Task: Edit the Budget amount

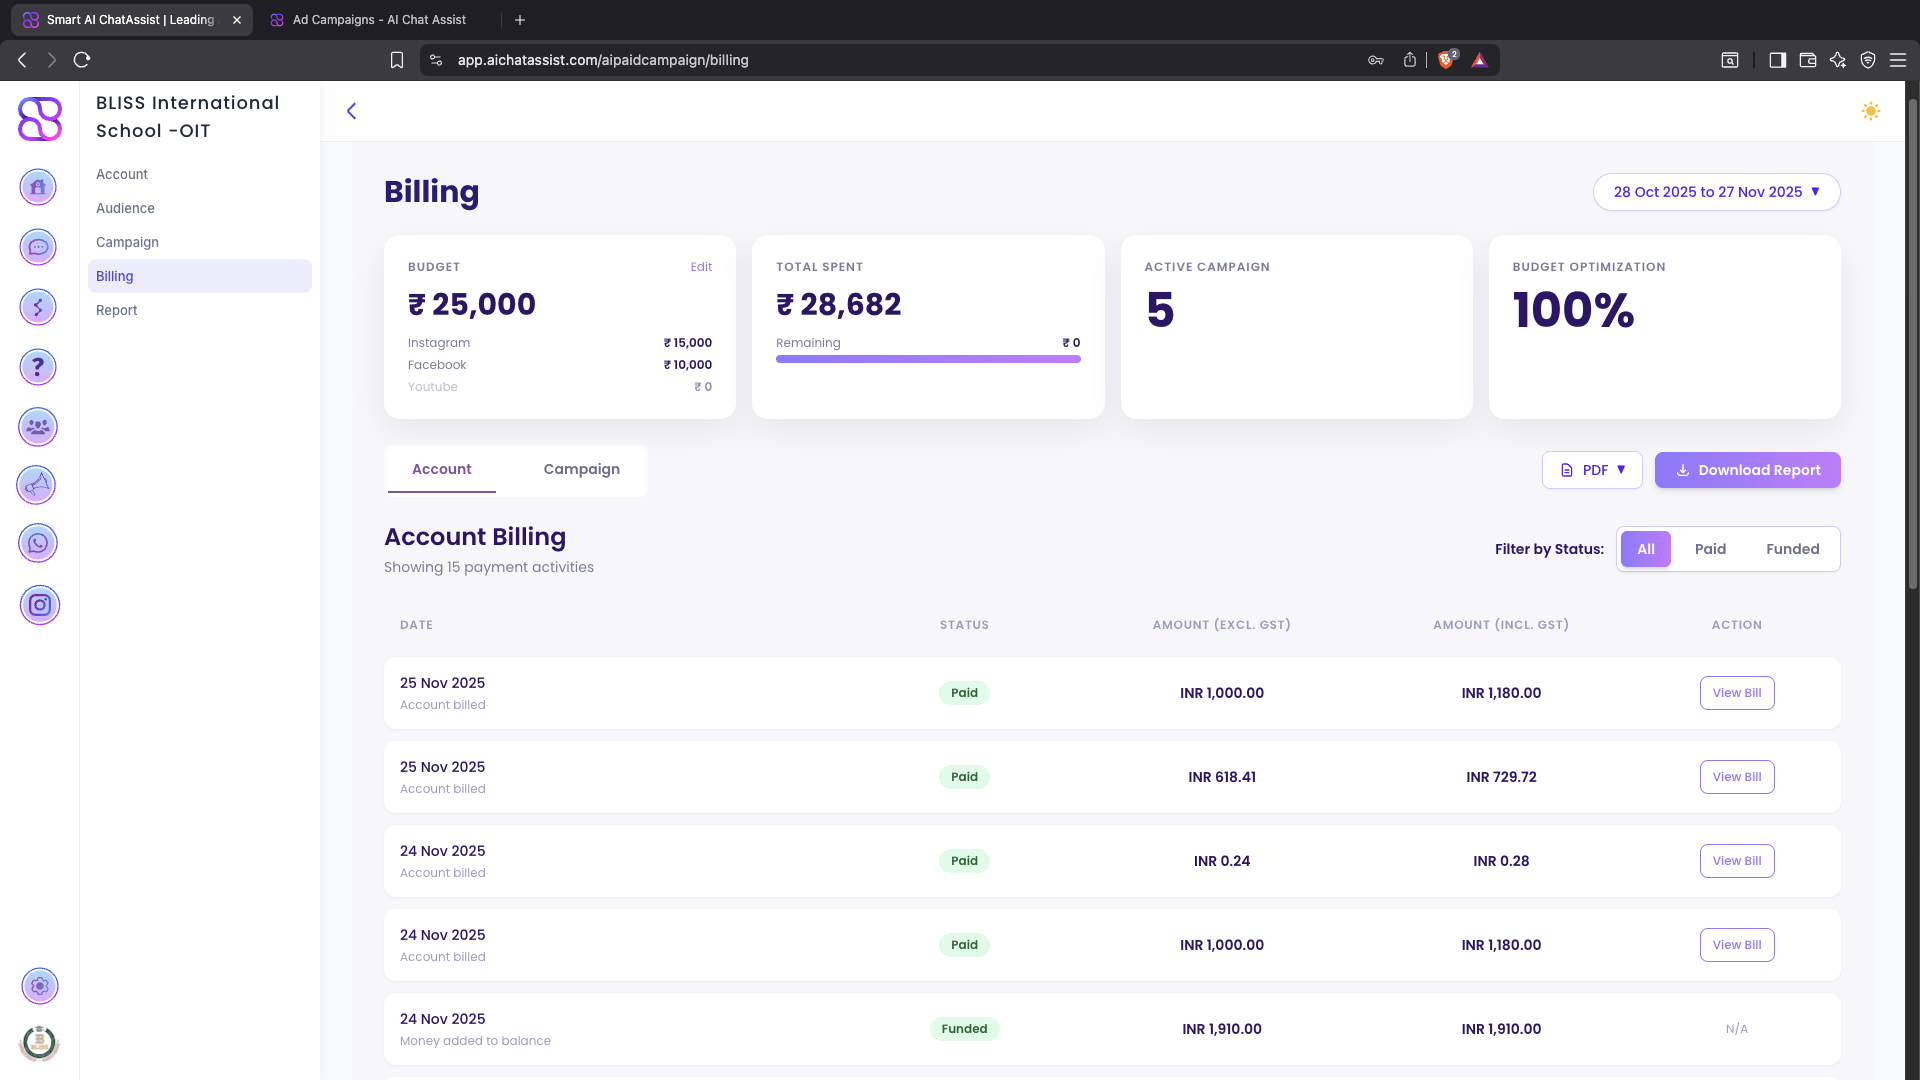Action: click(x=701, y=267)
